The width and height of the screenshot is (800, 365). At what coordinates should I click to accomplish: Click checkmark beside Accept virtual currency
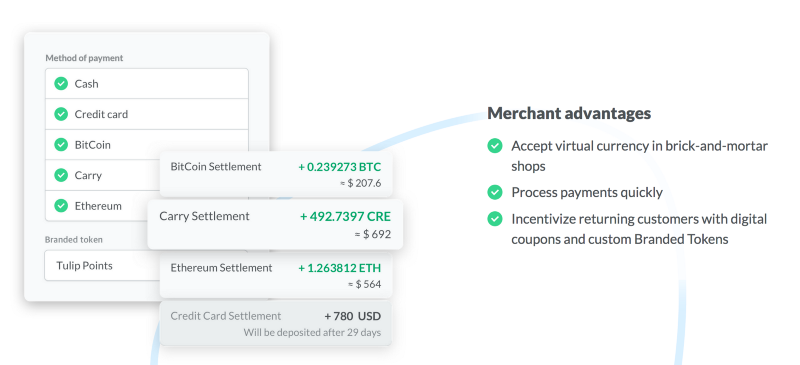click(x=494, y=146)
